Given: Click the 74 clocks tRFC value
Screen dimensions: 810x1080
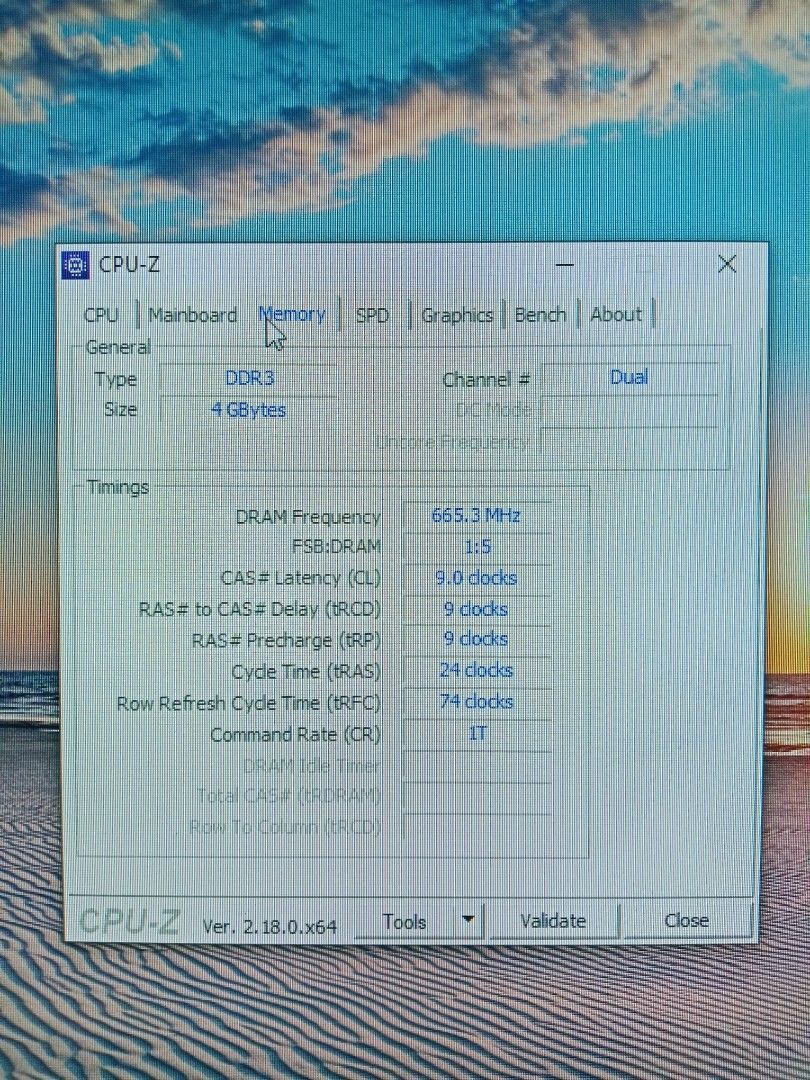Looking at the screenshot, I should [476, 703].
